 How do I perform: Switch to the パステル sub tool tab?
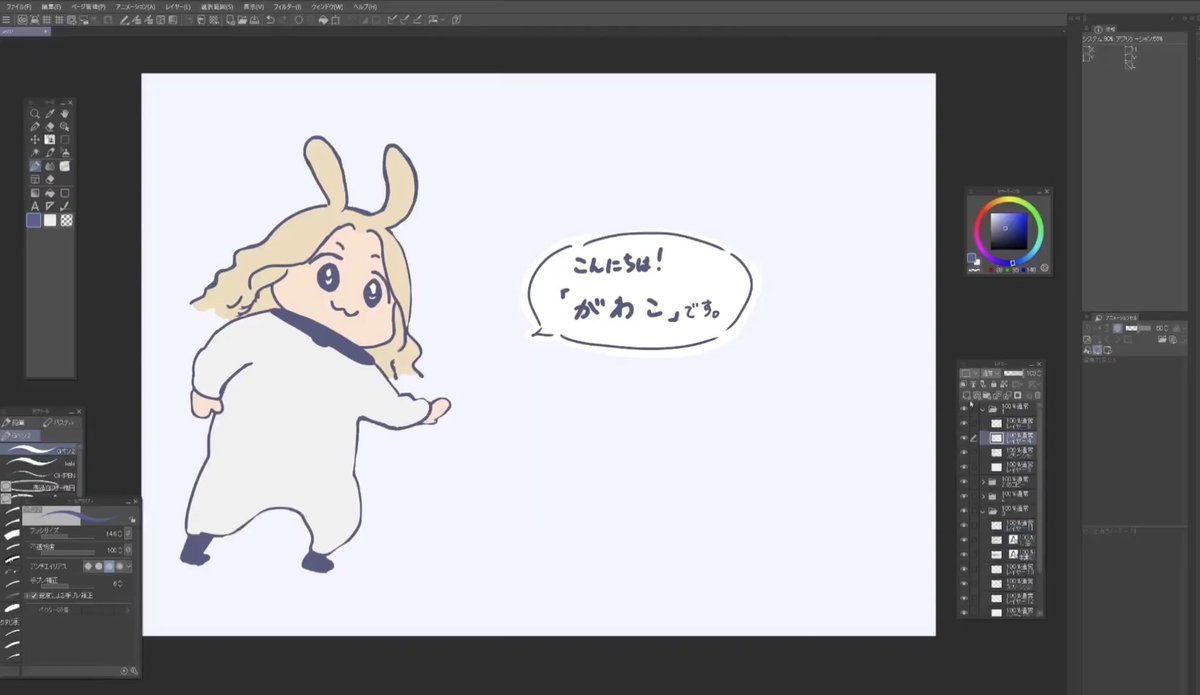pyautogui.click(x=59, y=422)
